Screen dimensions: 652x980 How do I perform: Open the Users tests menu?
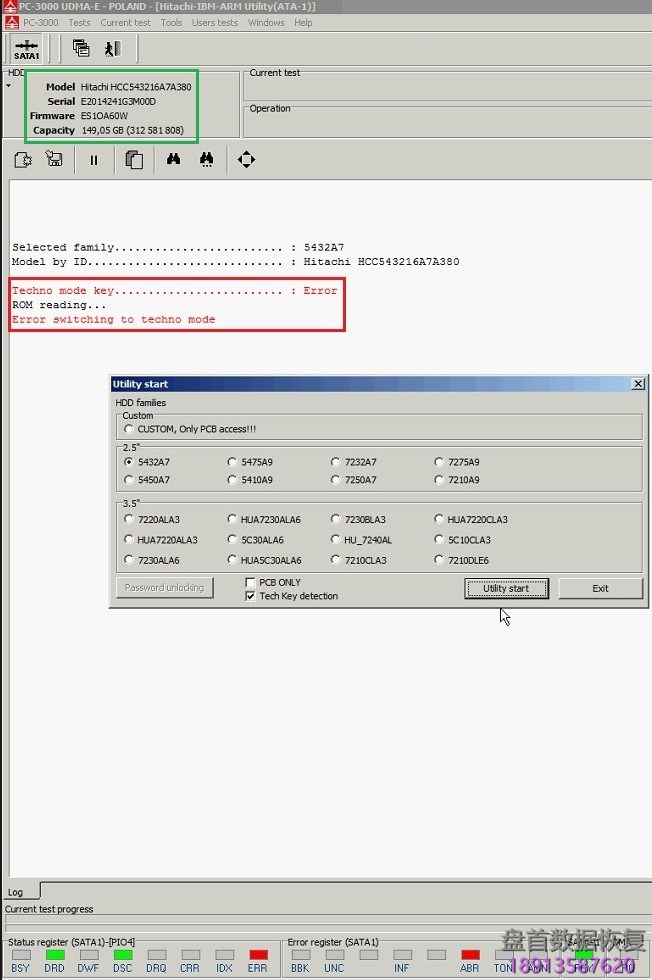(215, 22)
